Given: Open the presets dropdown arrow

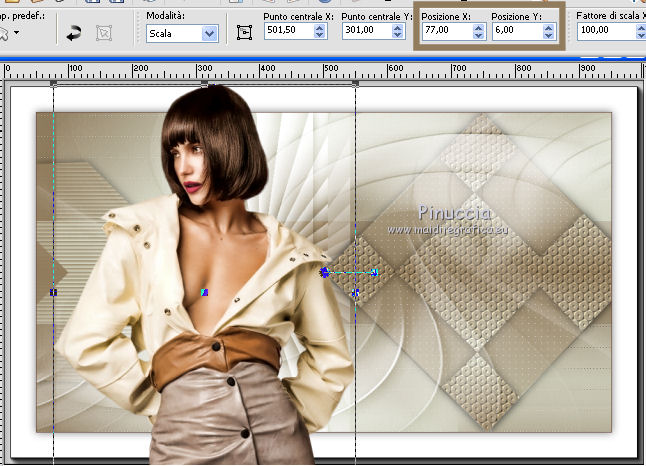Looking at the screenshot, I should pos(16,32).
